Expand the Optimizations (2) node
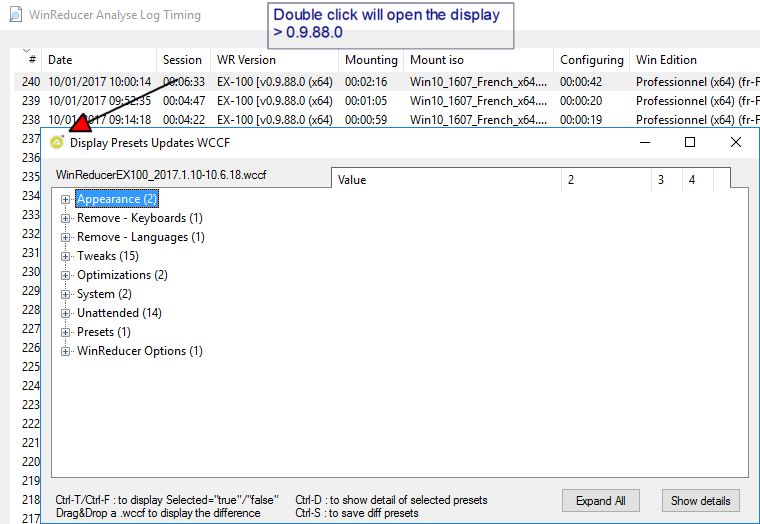 click(65, 275)
